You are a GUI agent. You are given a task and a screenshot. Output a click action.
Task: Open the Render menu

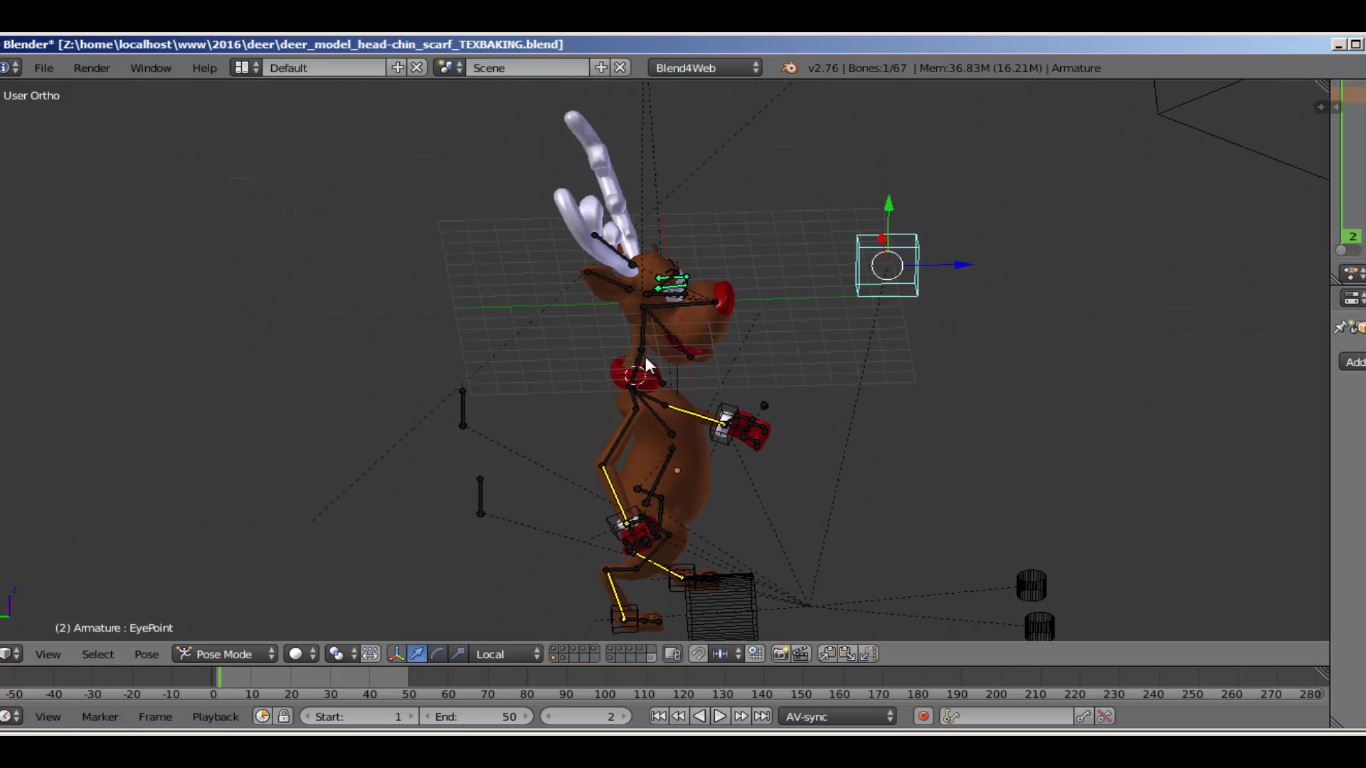(91, 68)
